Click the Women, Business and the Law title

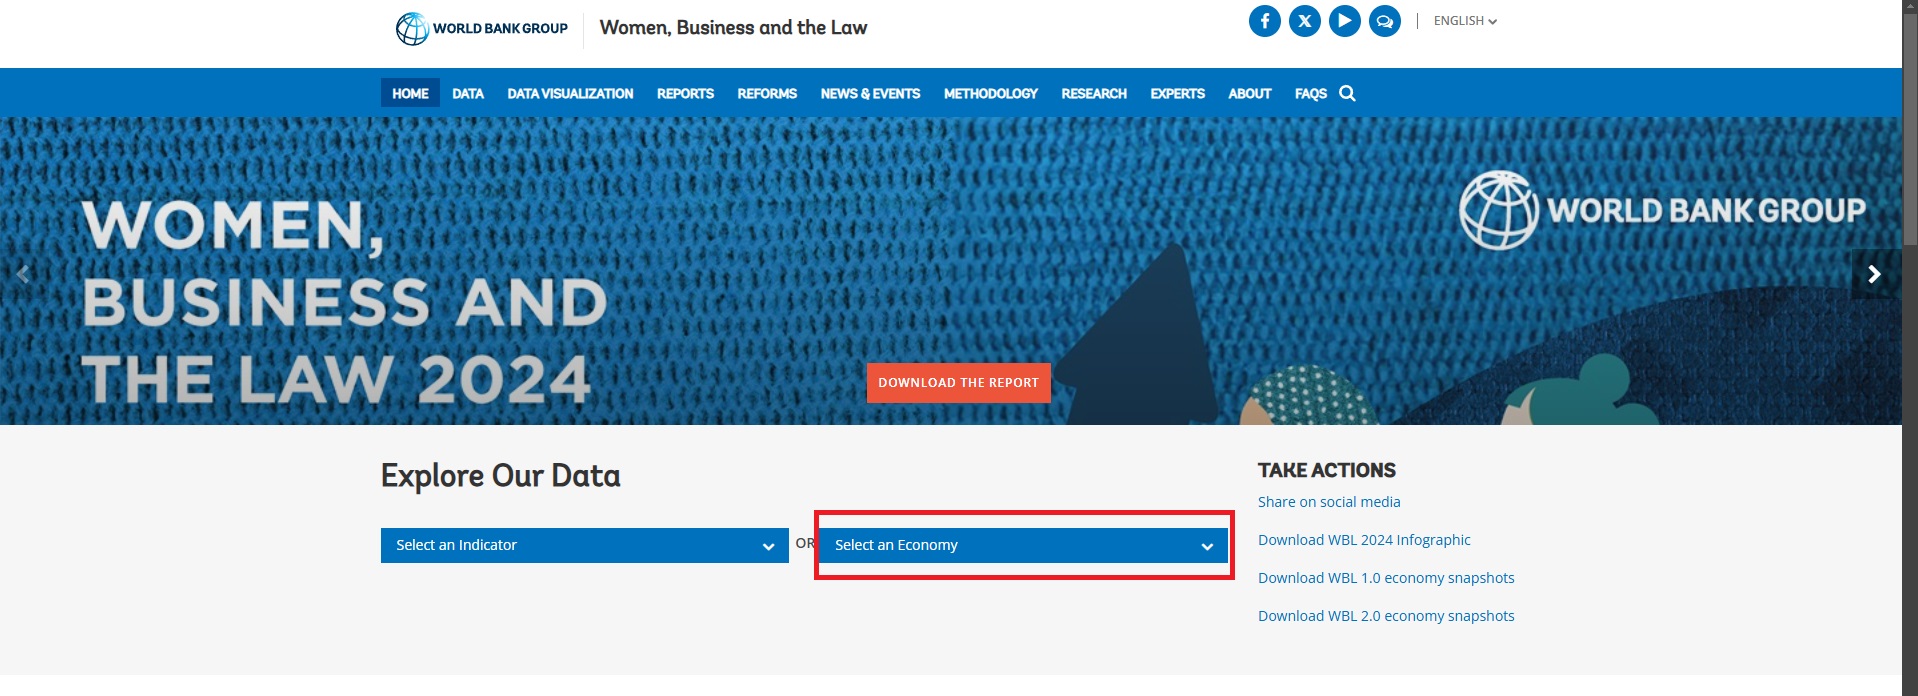pos(733,28)
